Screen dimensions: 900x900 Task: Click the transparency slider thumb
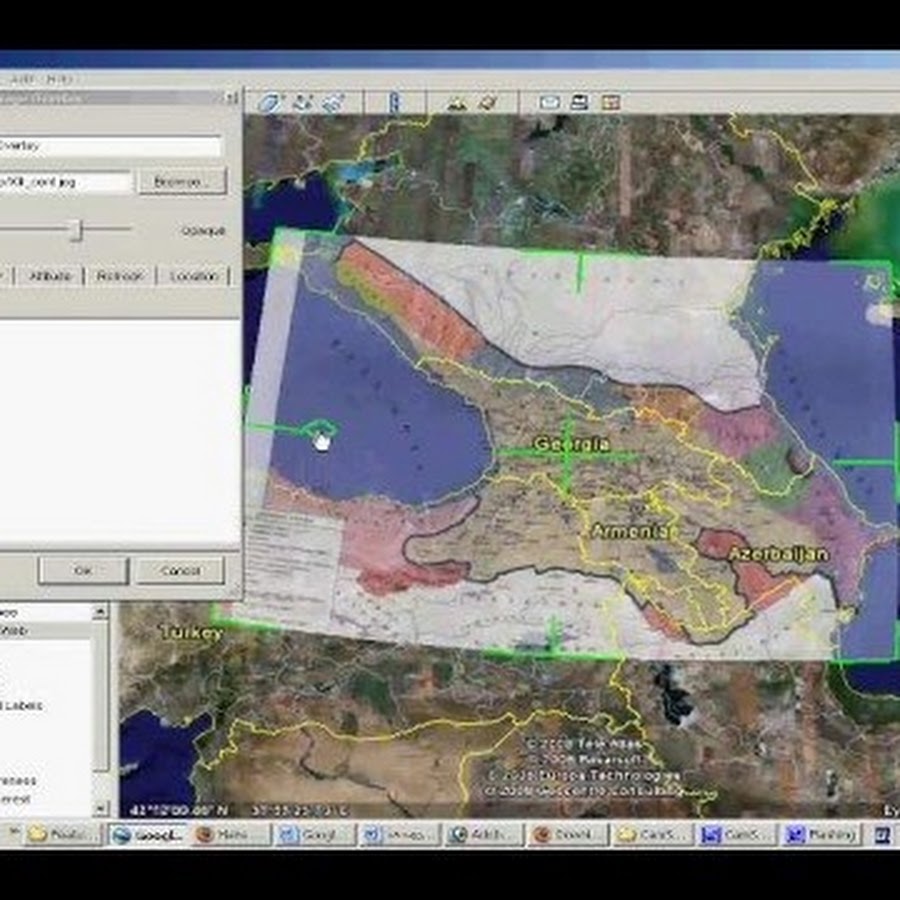pos(77,230)
